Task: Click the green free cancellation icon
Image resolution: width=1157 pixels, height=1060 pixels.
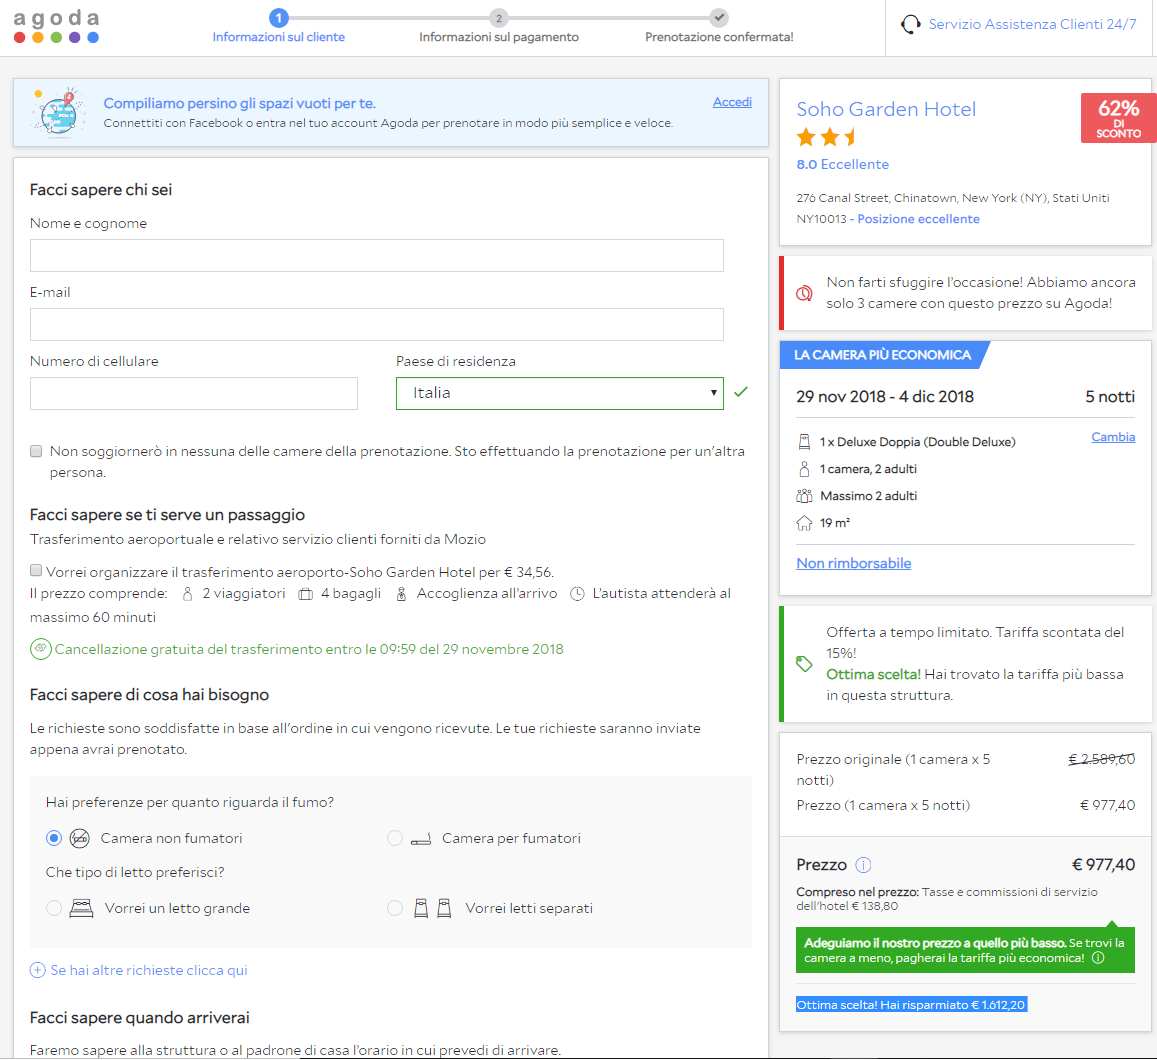Action: 41,649
